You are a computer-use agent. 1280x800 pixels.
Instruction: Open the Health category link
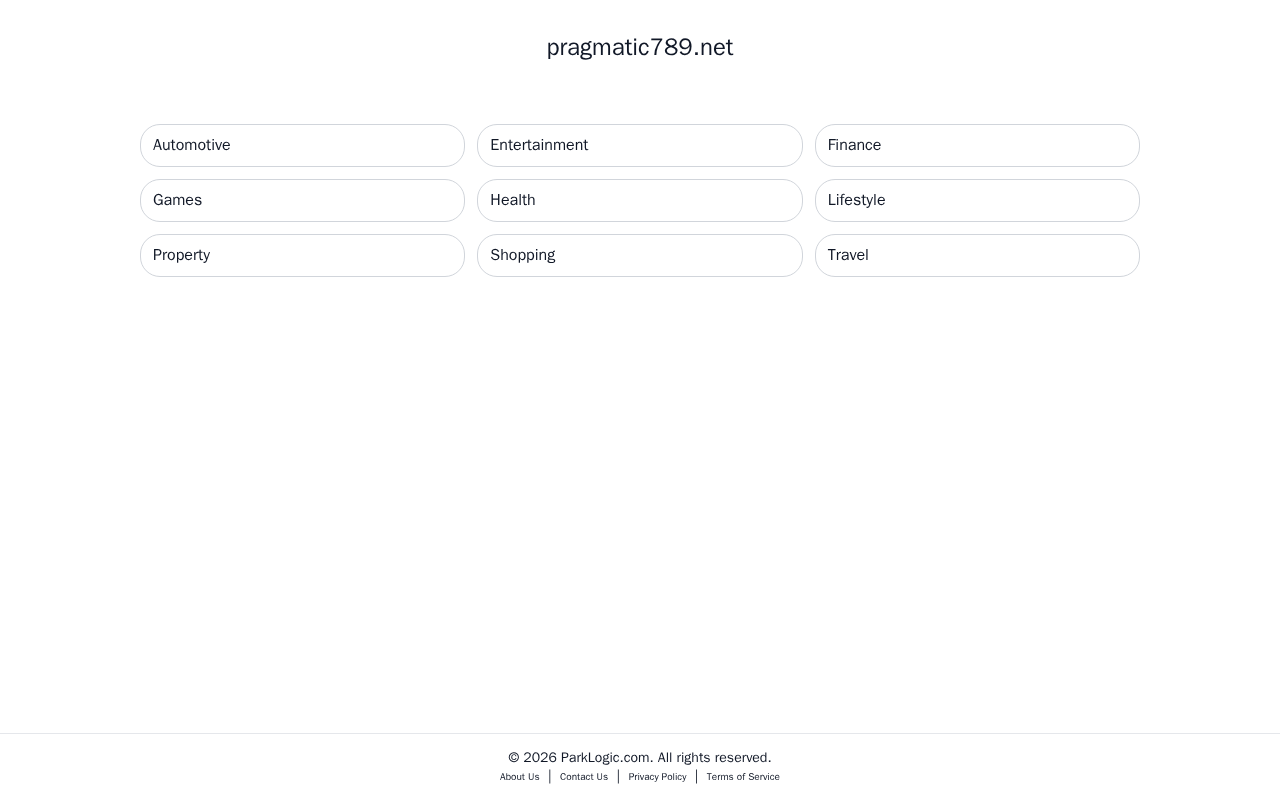click(x=640, y=200)
